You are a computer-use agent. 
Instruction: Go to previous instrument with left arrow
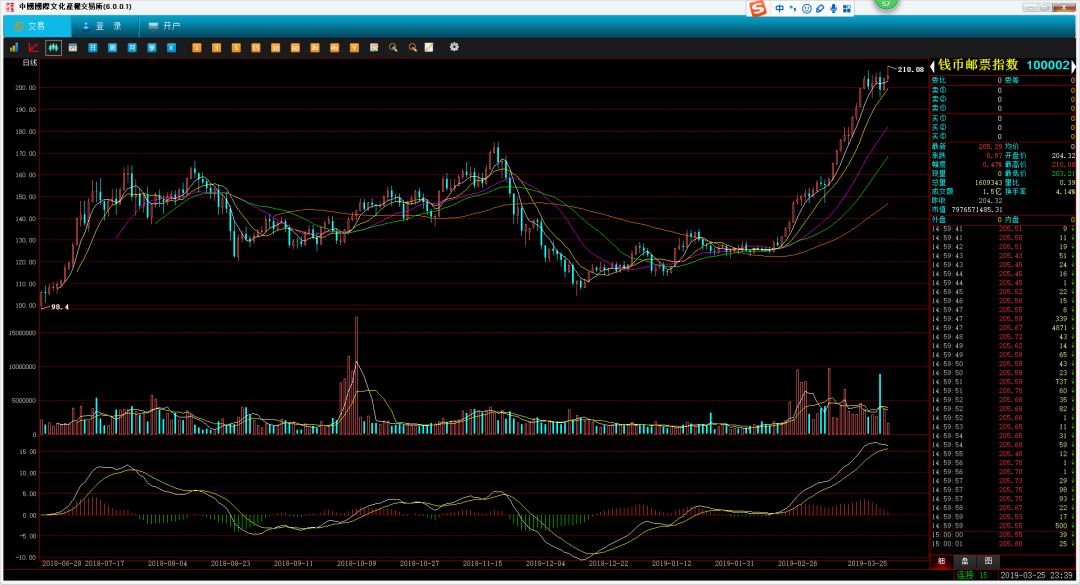click(932, 66)
